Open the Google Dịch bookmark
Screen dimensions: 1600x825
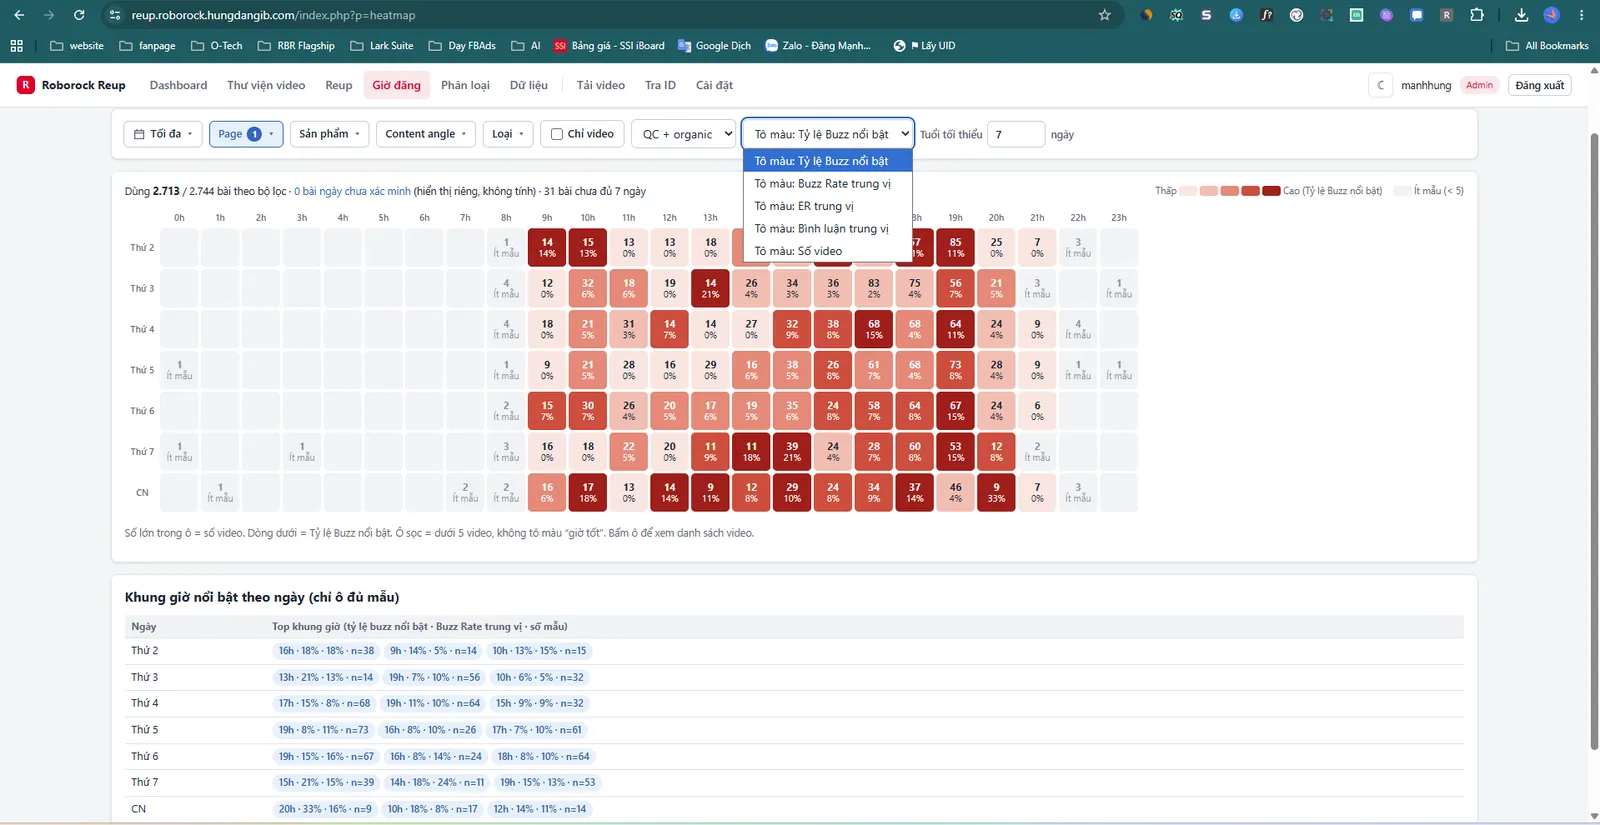tap(714, 46)
